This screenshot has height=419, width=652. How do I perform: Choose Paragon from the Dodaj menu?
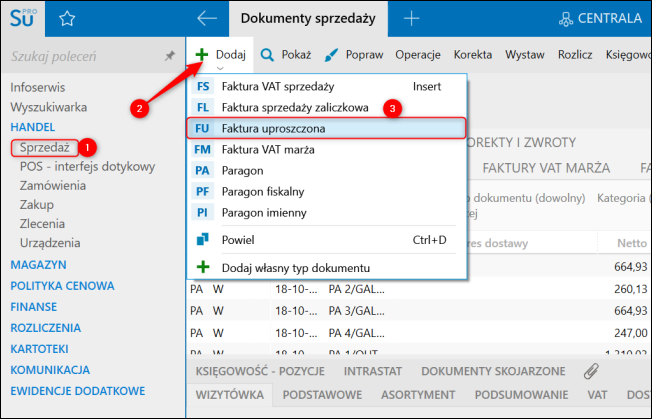coord(326,171)
